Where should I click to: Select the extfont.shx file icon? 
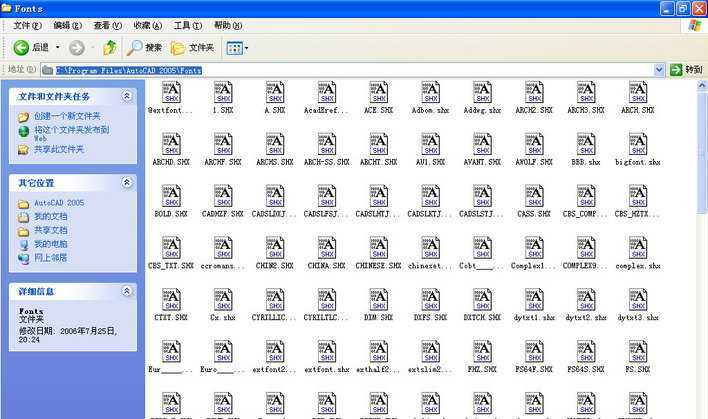point(327,352)
